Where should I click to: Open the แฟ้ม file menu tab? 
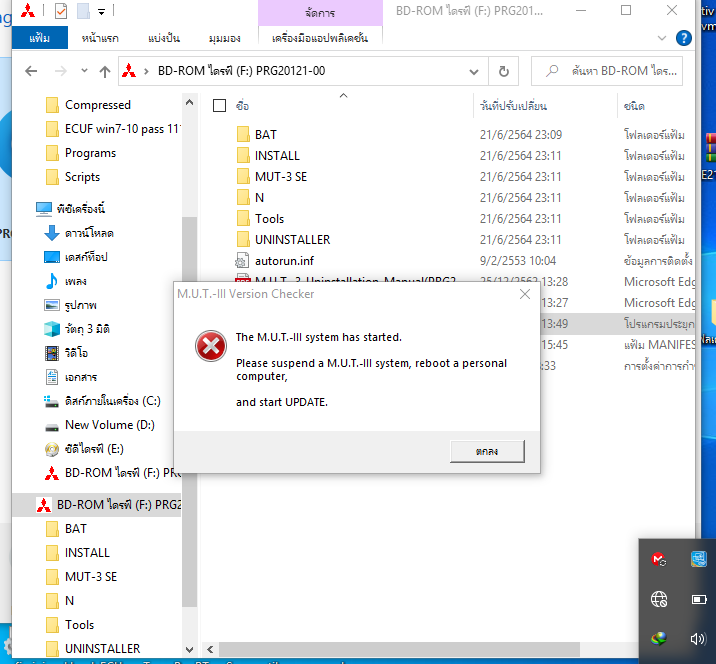click(40, 38)
